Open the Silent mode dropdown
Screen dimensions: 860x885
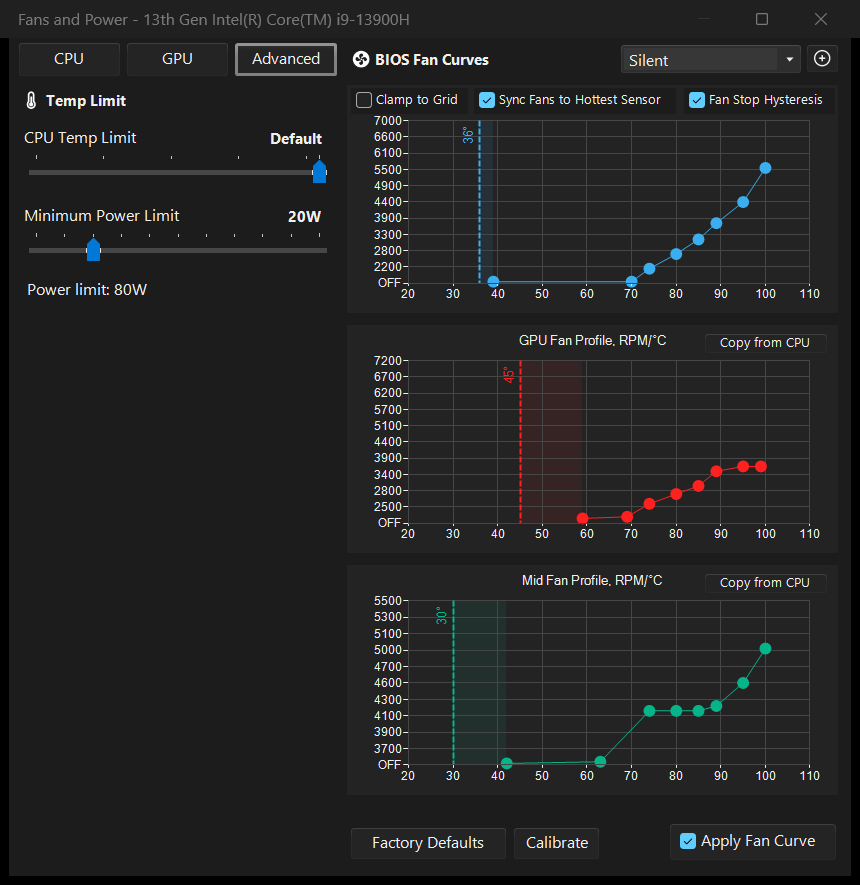tap(710, 59)
